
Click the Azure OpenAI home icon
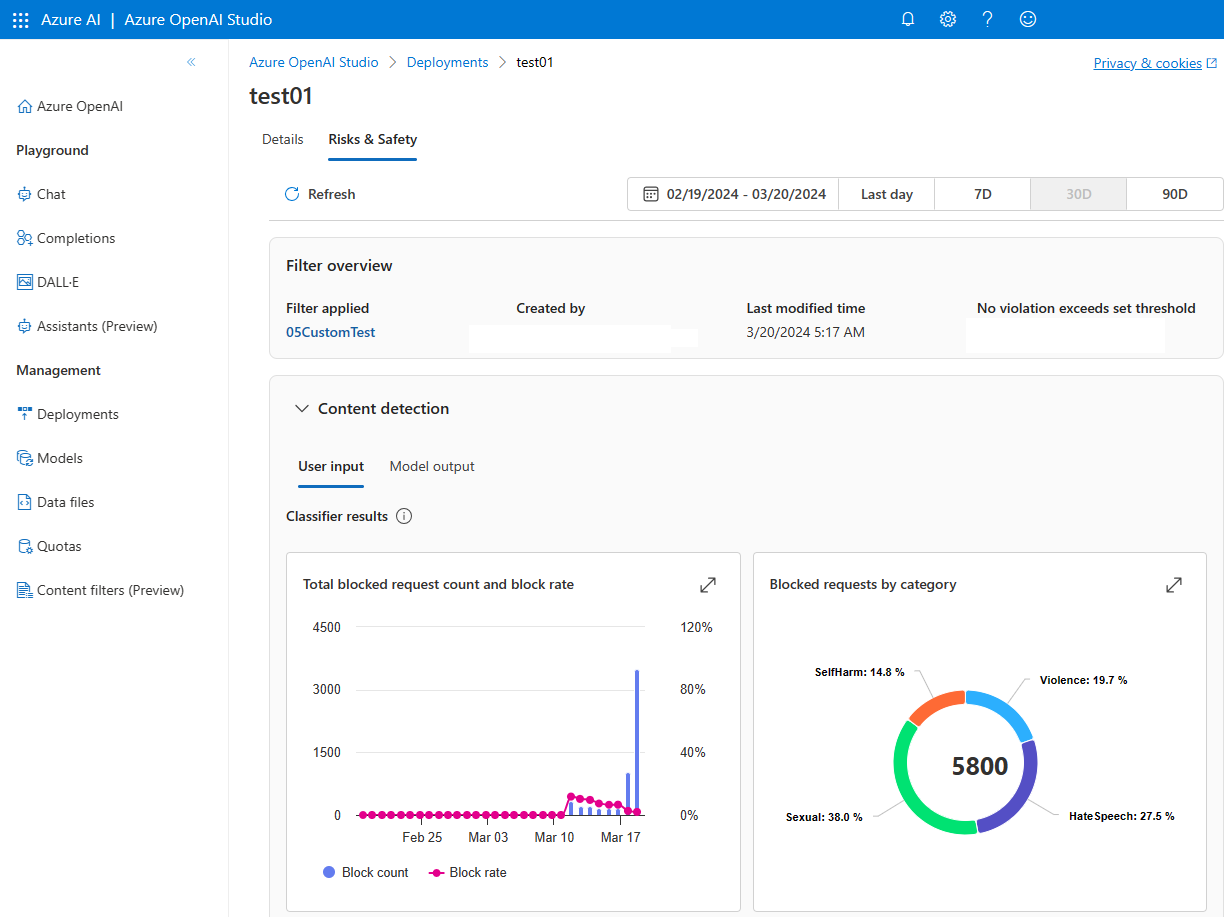pyautogui.click(x=25, y=107)
